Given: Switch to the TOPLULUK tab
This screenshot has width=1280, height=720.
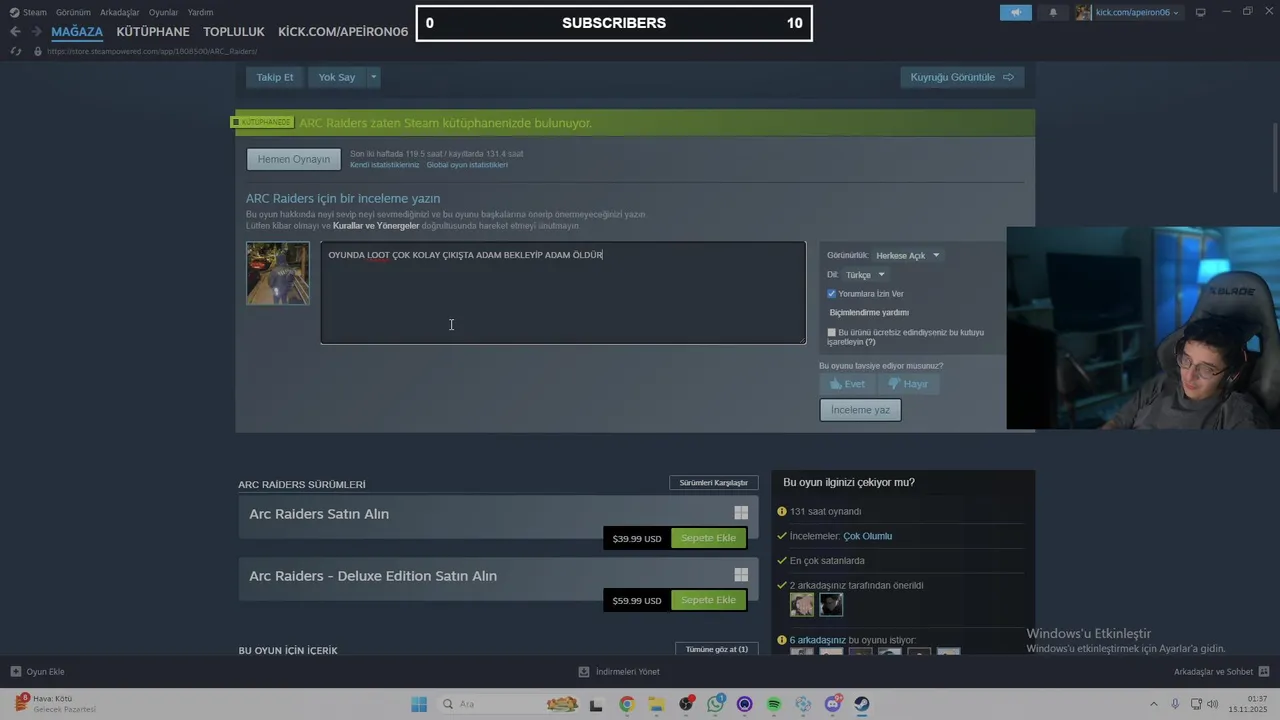Looking at the screenshot, I should 234,32.
